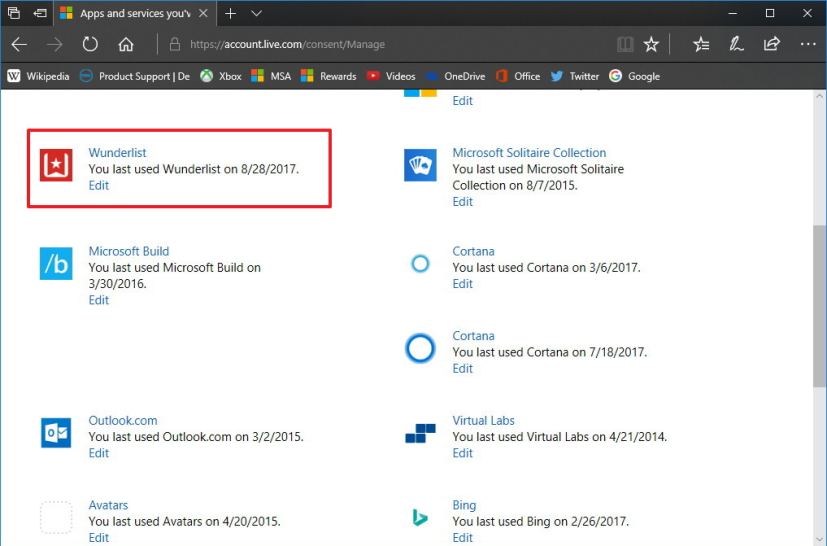This screenshot has height=546, width=827.
Task: Open the tabs you've set aside
Action: (x=14, y=13)
